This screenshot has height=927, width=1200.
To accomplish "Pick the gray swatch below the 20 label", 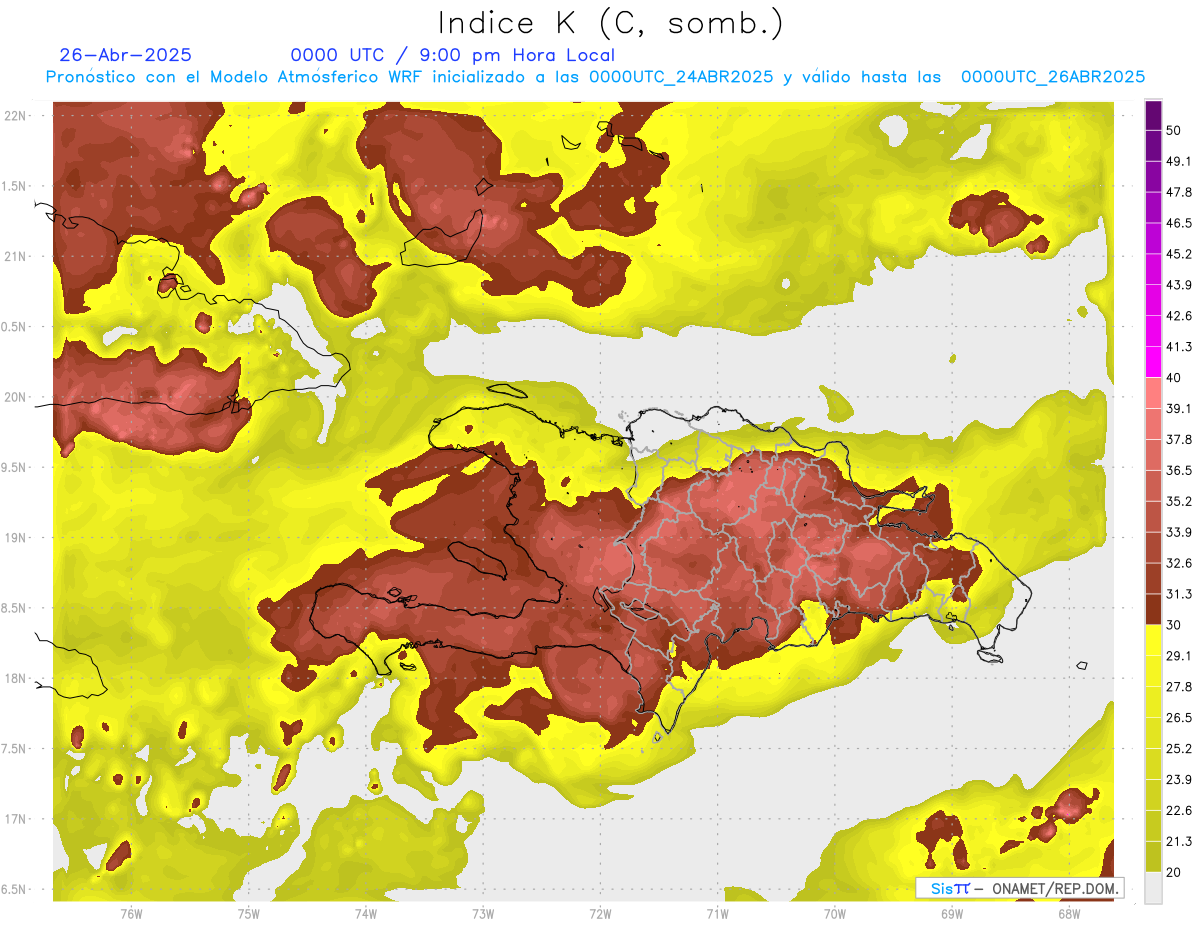I will (1153, 888).
